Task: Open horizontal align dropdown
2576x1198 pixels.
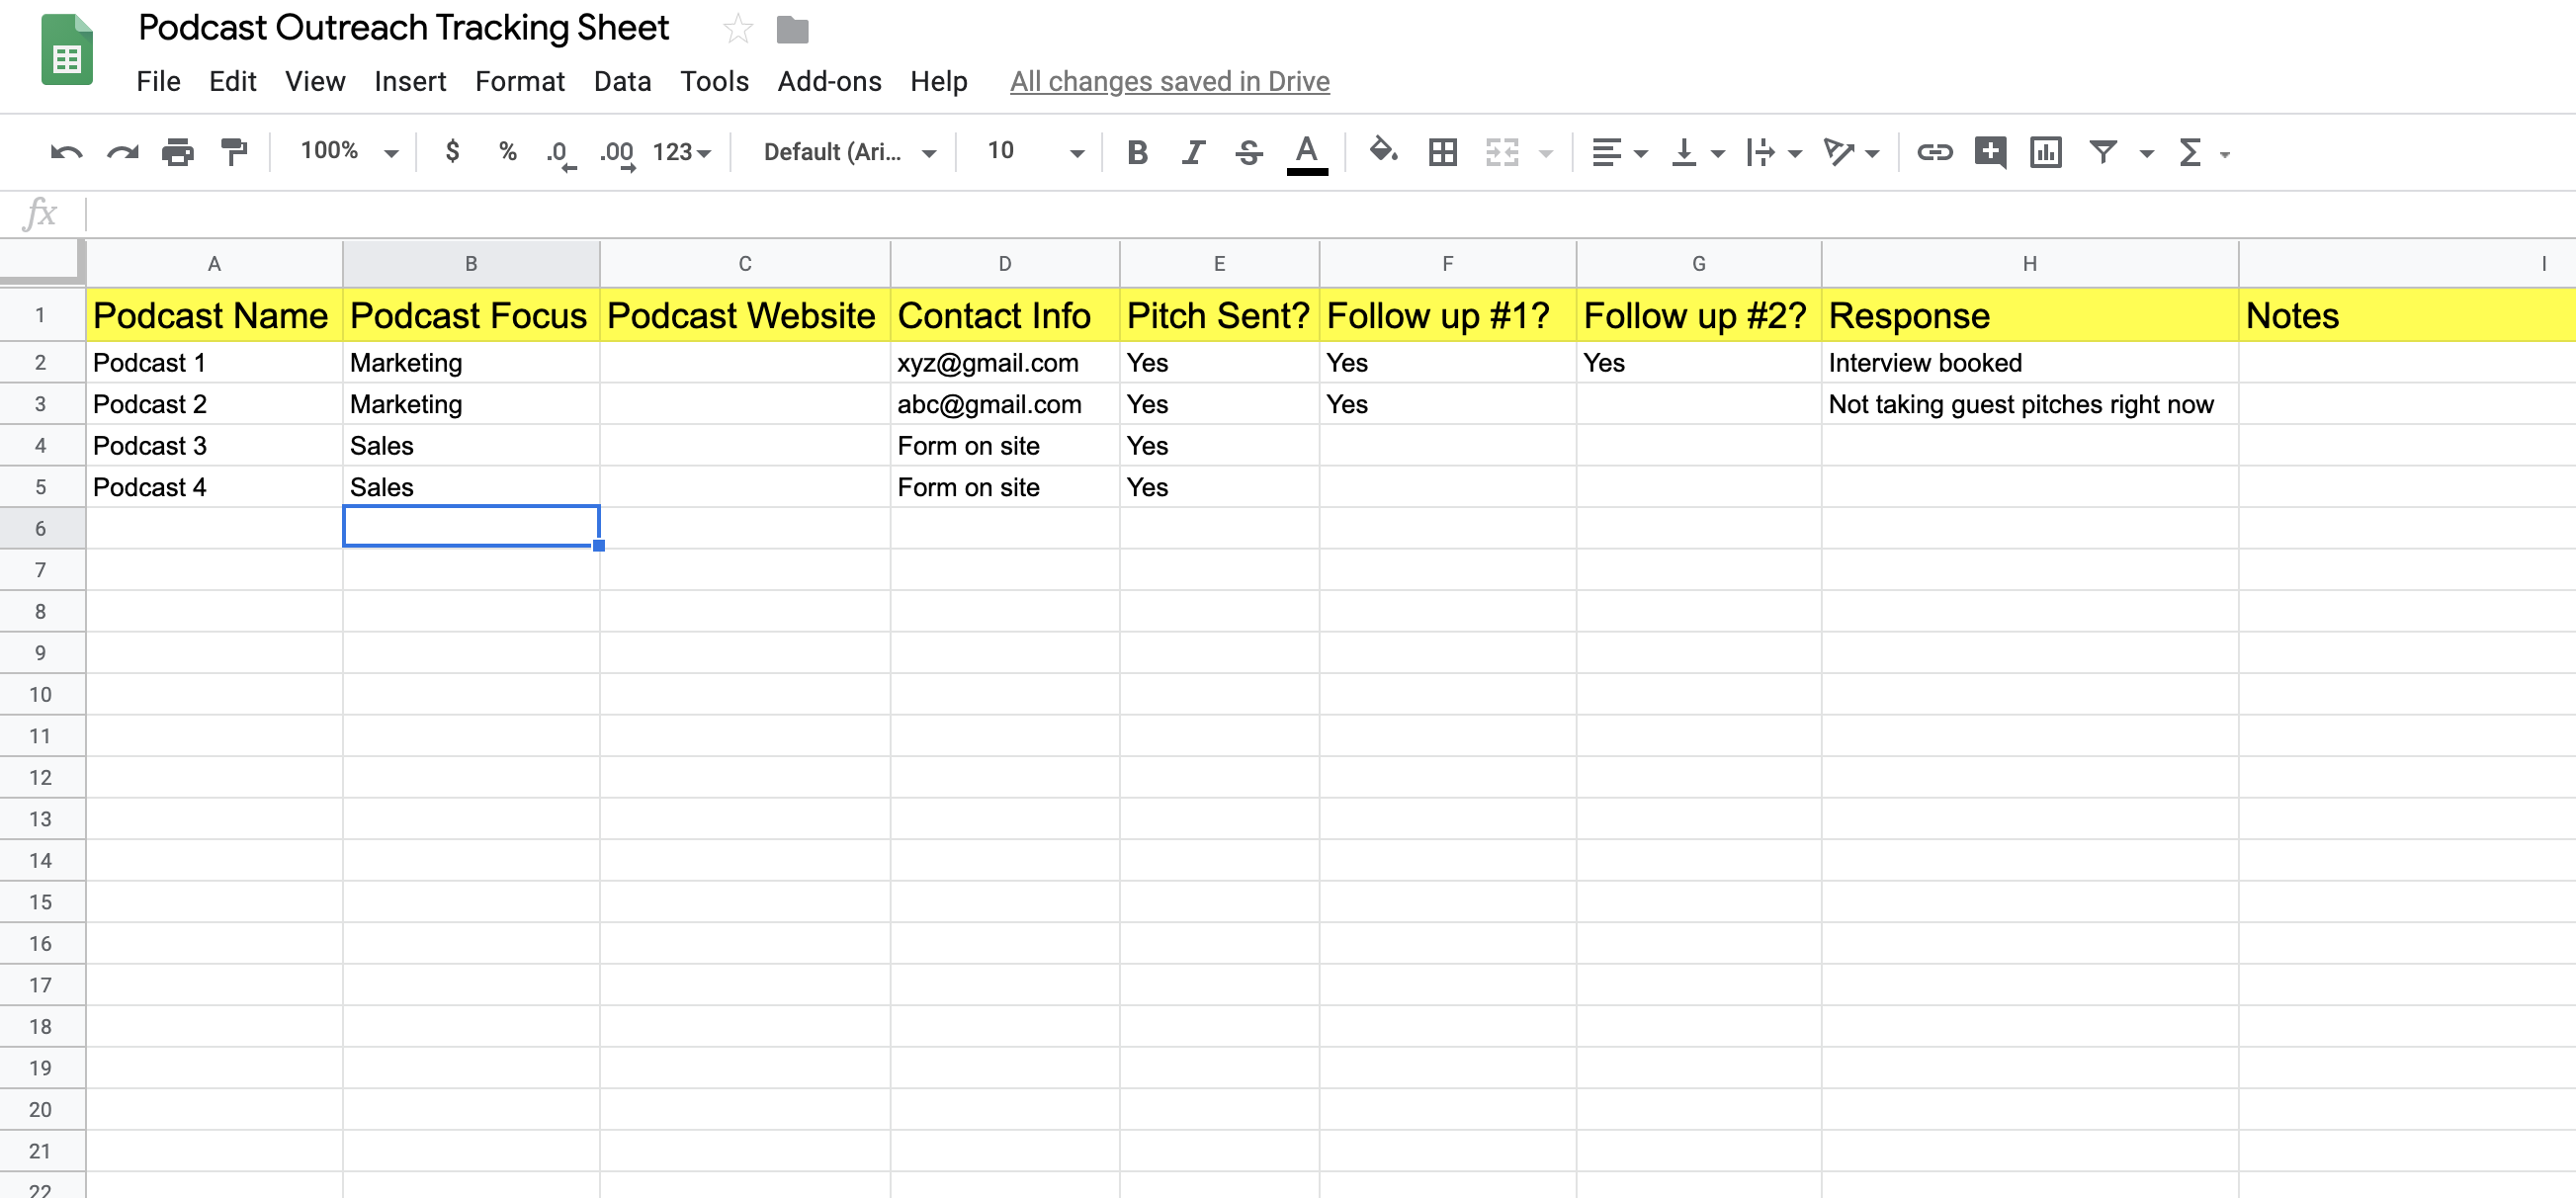Action: (1618, 152)
